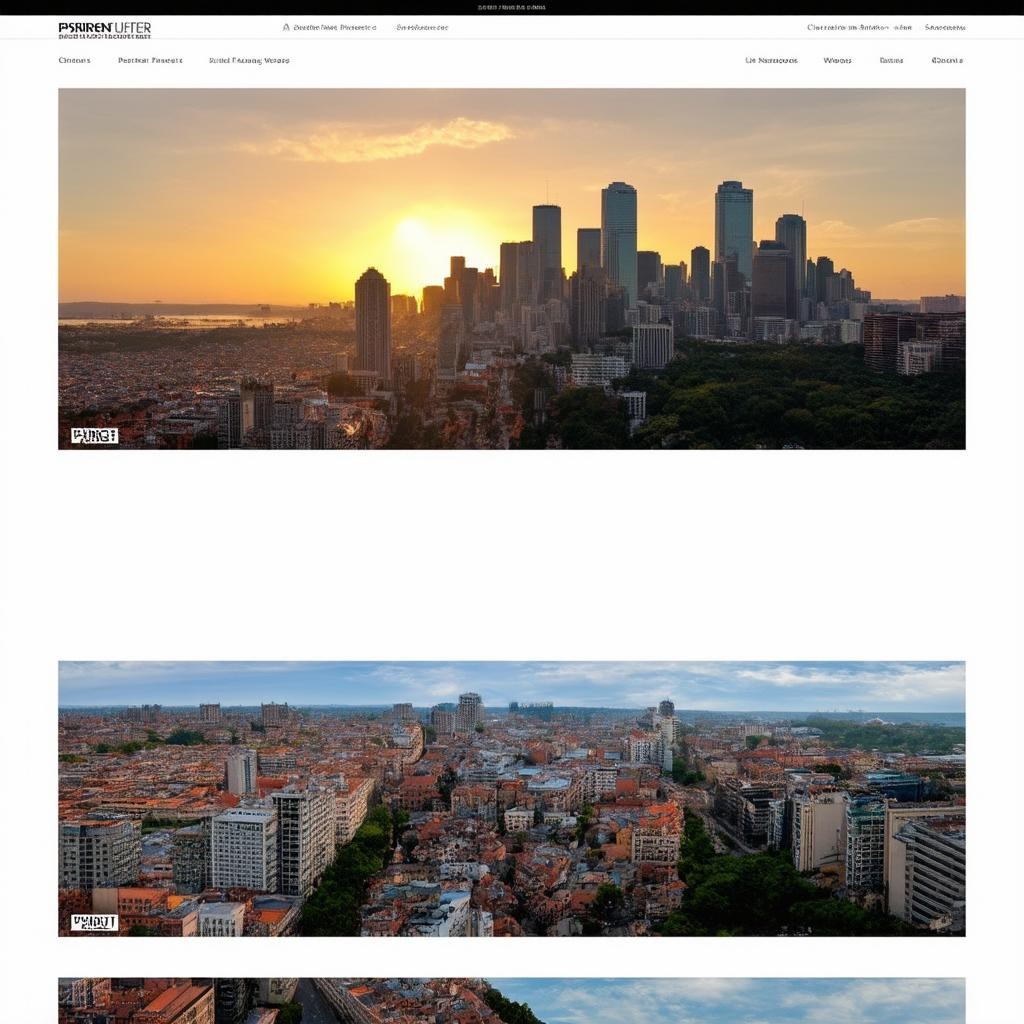Open the second center link in the top header
The image size is (1024, 1024).
point(422,28)
